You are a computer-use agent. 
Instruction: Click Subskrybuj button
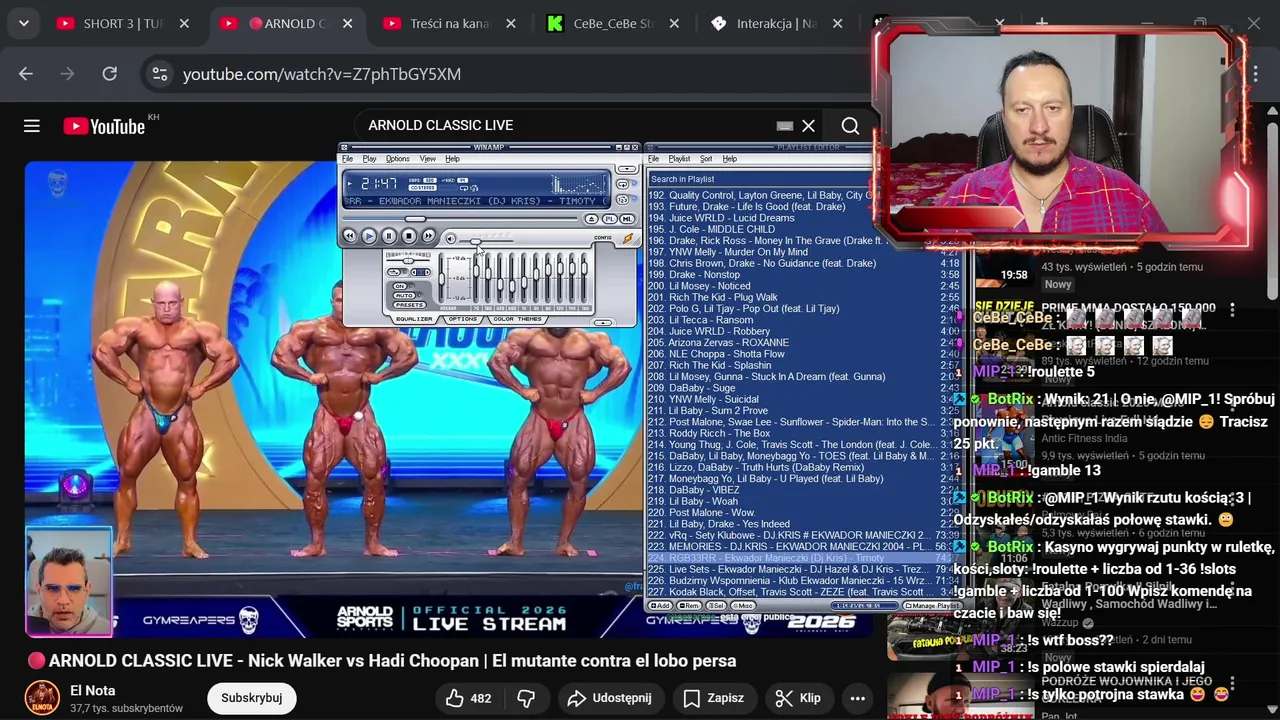pos(252,698)
